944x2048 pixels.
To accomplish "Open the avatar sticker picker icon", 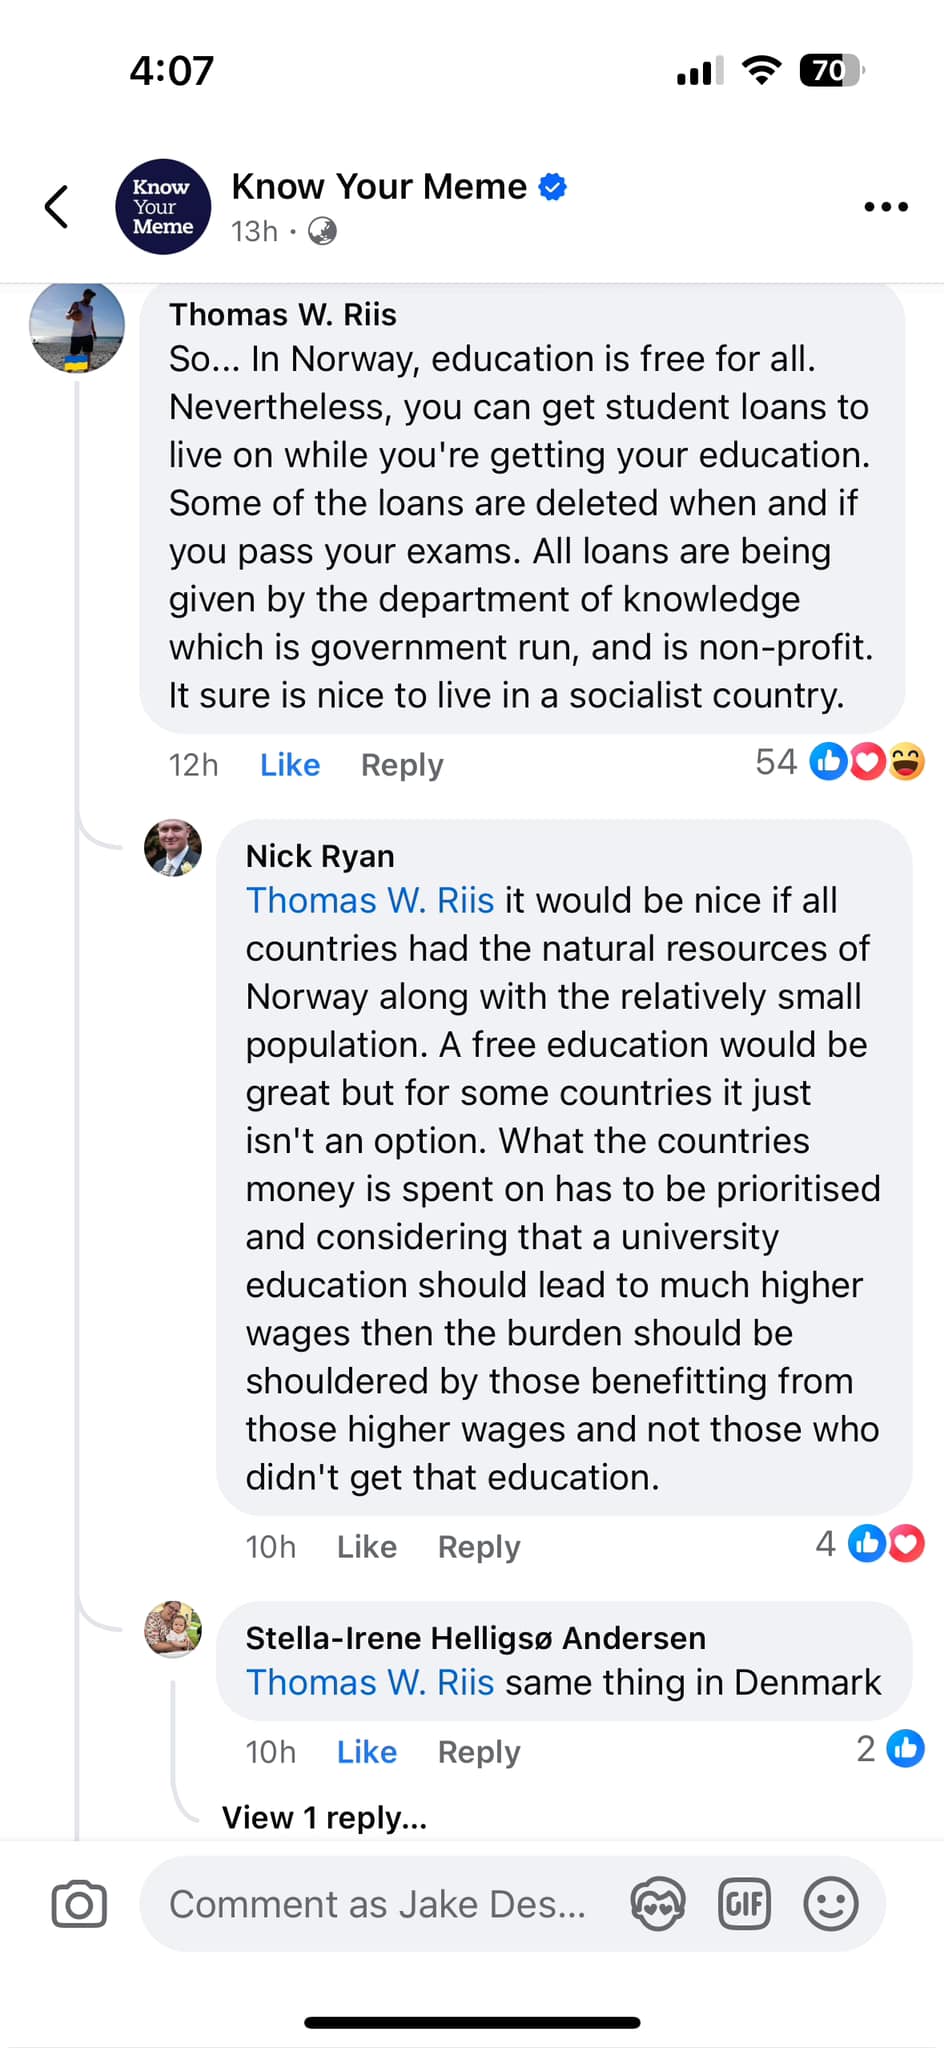I will coord(658,1903).
